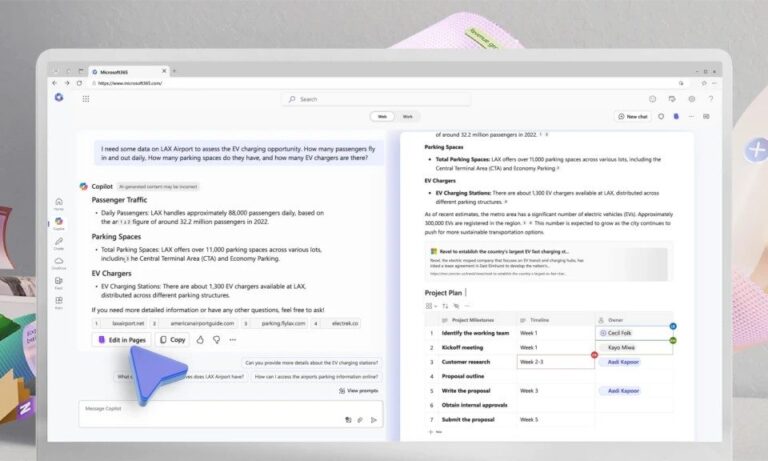
Task: Click Timeline column header
Action: (x=539, y=320)
